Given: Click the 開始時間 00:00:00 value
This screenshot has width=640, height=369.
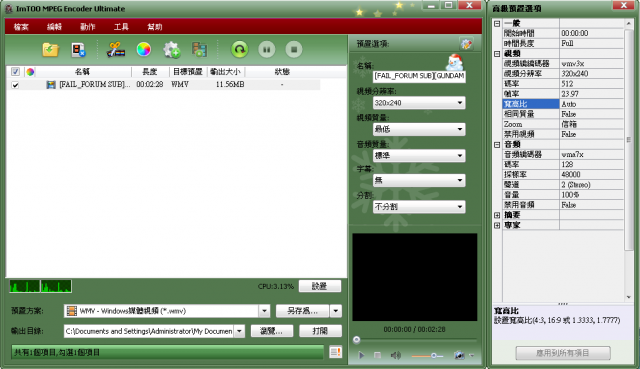Looking at the screenshot, I should point(591,33).
